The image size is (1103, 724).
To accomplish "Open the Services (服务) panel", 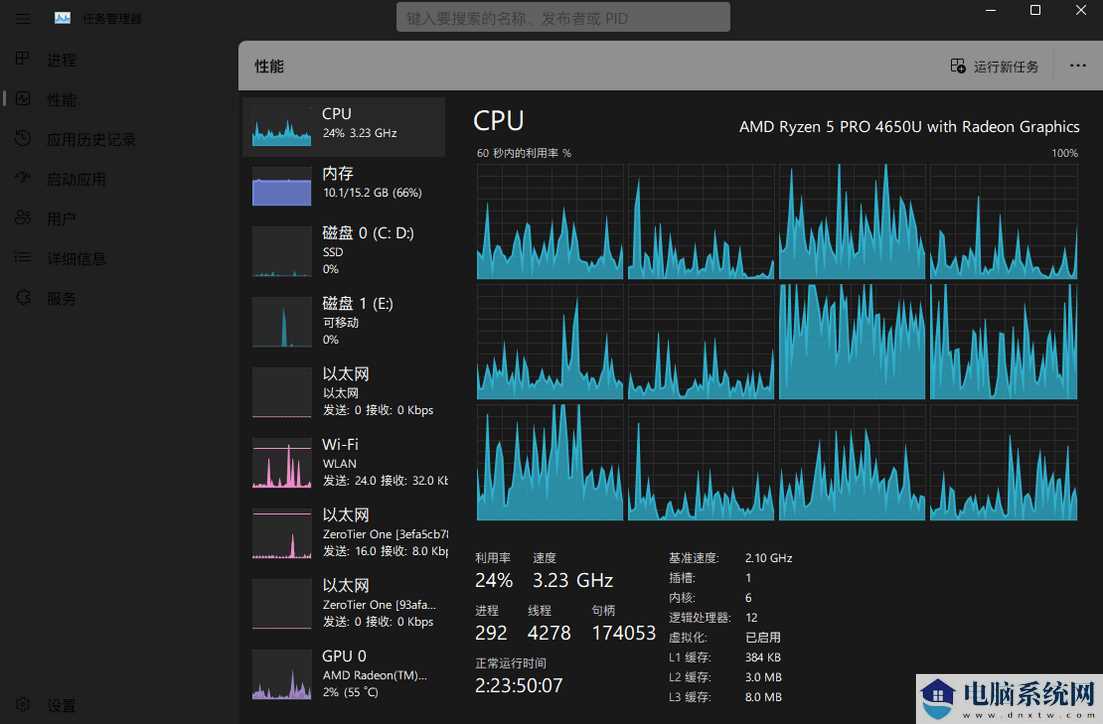I will [x=60, y=297].
